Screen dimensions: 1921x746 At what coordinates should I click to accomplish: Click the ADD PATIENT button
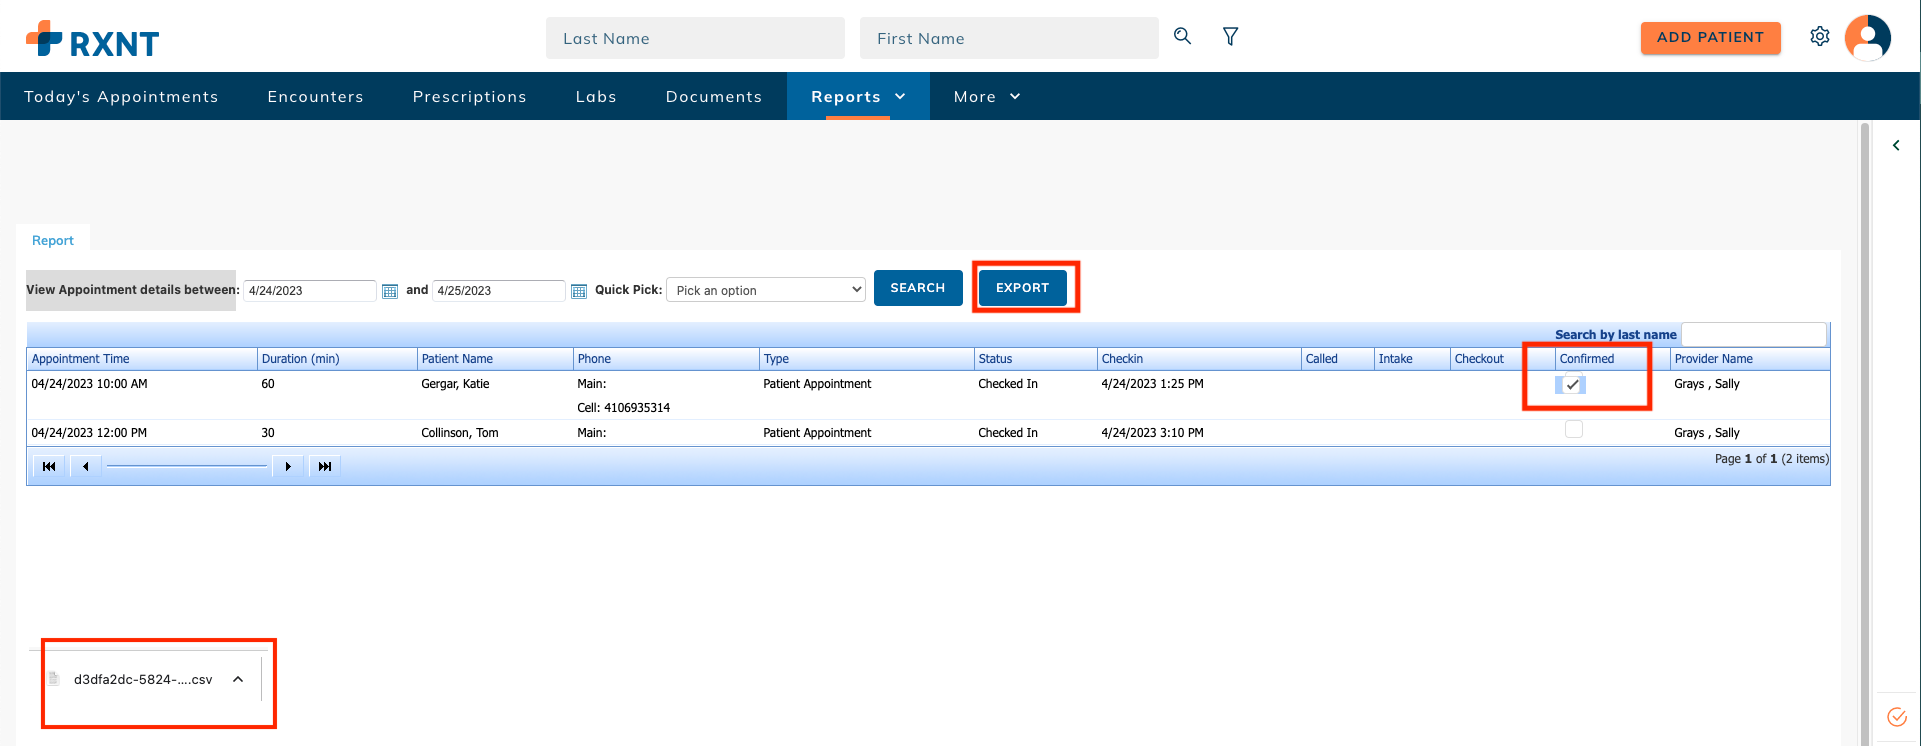[x=1711, y=37]
